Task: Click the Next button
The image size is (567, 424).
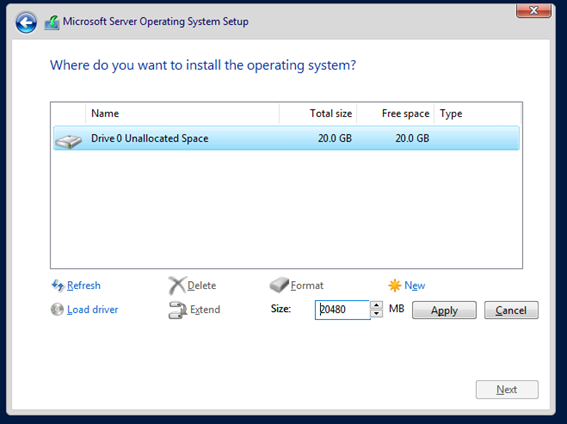Action: coord(507,389)
